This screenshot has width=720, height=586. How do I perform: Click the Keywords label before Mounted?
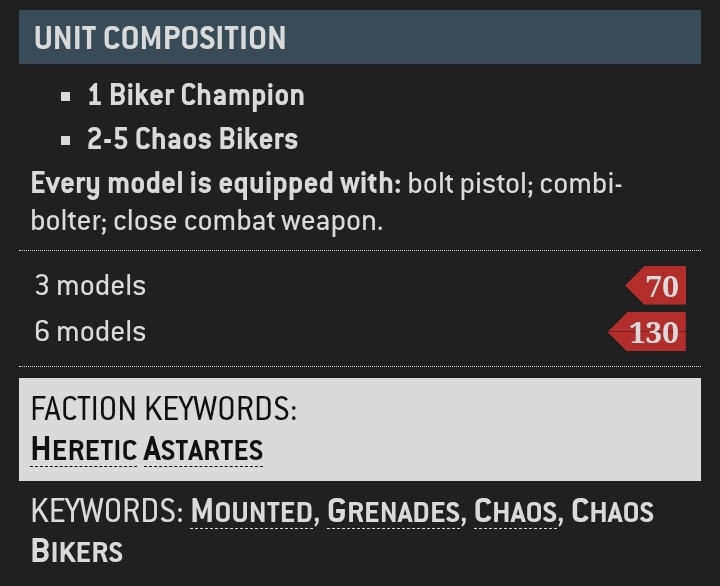point(107,511)
